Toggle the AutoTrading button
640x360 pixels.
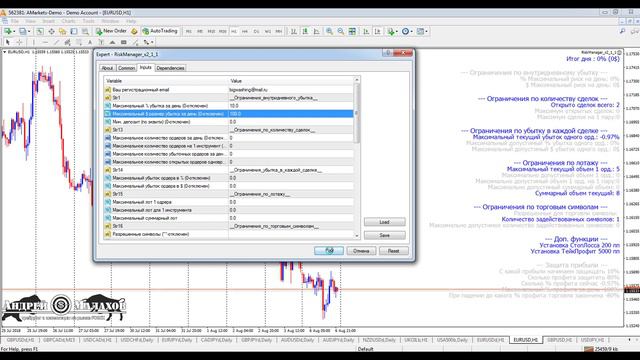point(160,31)
